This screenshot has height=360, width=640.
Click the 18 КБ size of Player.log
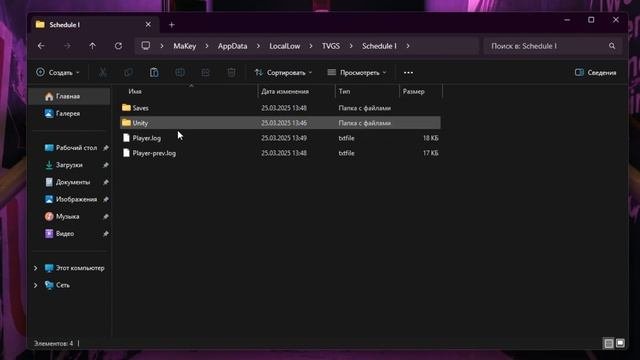(x=431, y=138)
